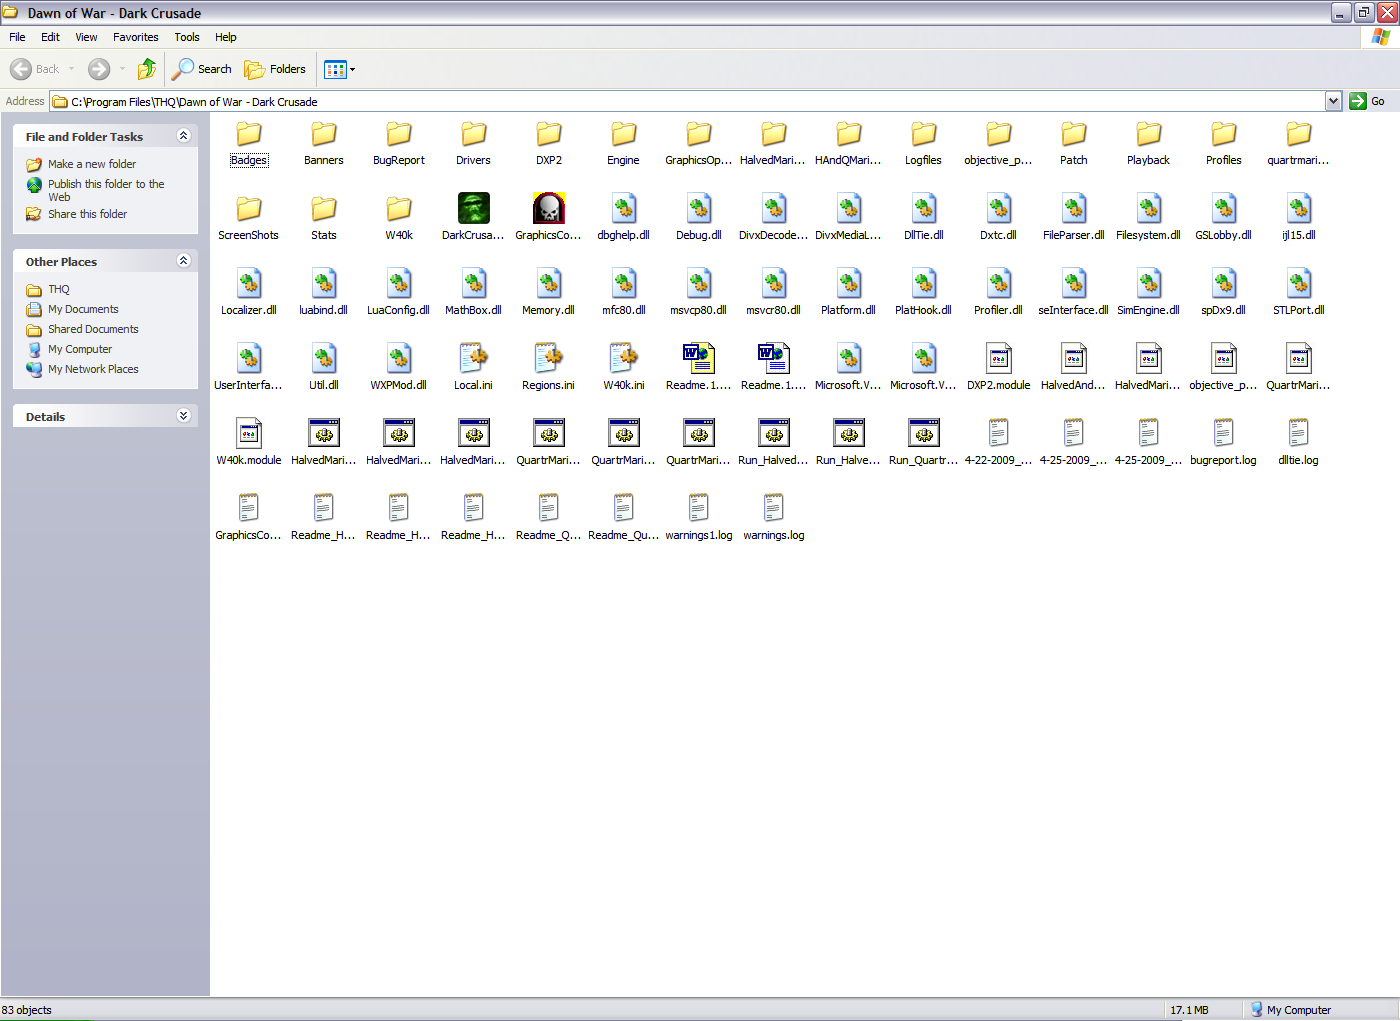1400x1021 pixels.
Task: Open the Views button dropdown
Action: pos(352,69)
